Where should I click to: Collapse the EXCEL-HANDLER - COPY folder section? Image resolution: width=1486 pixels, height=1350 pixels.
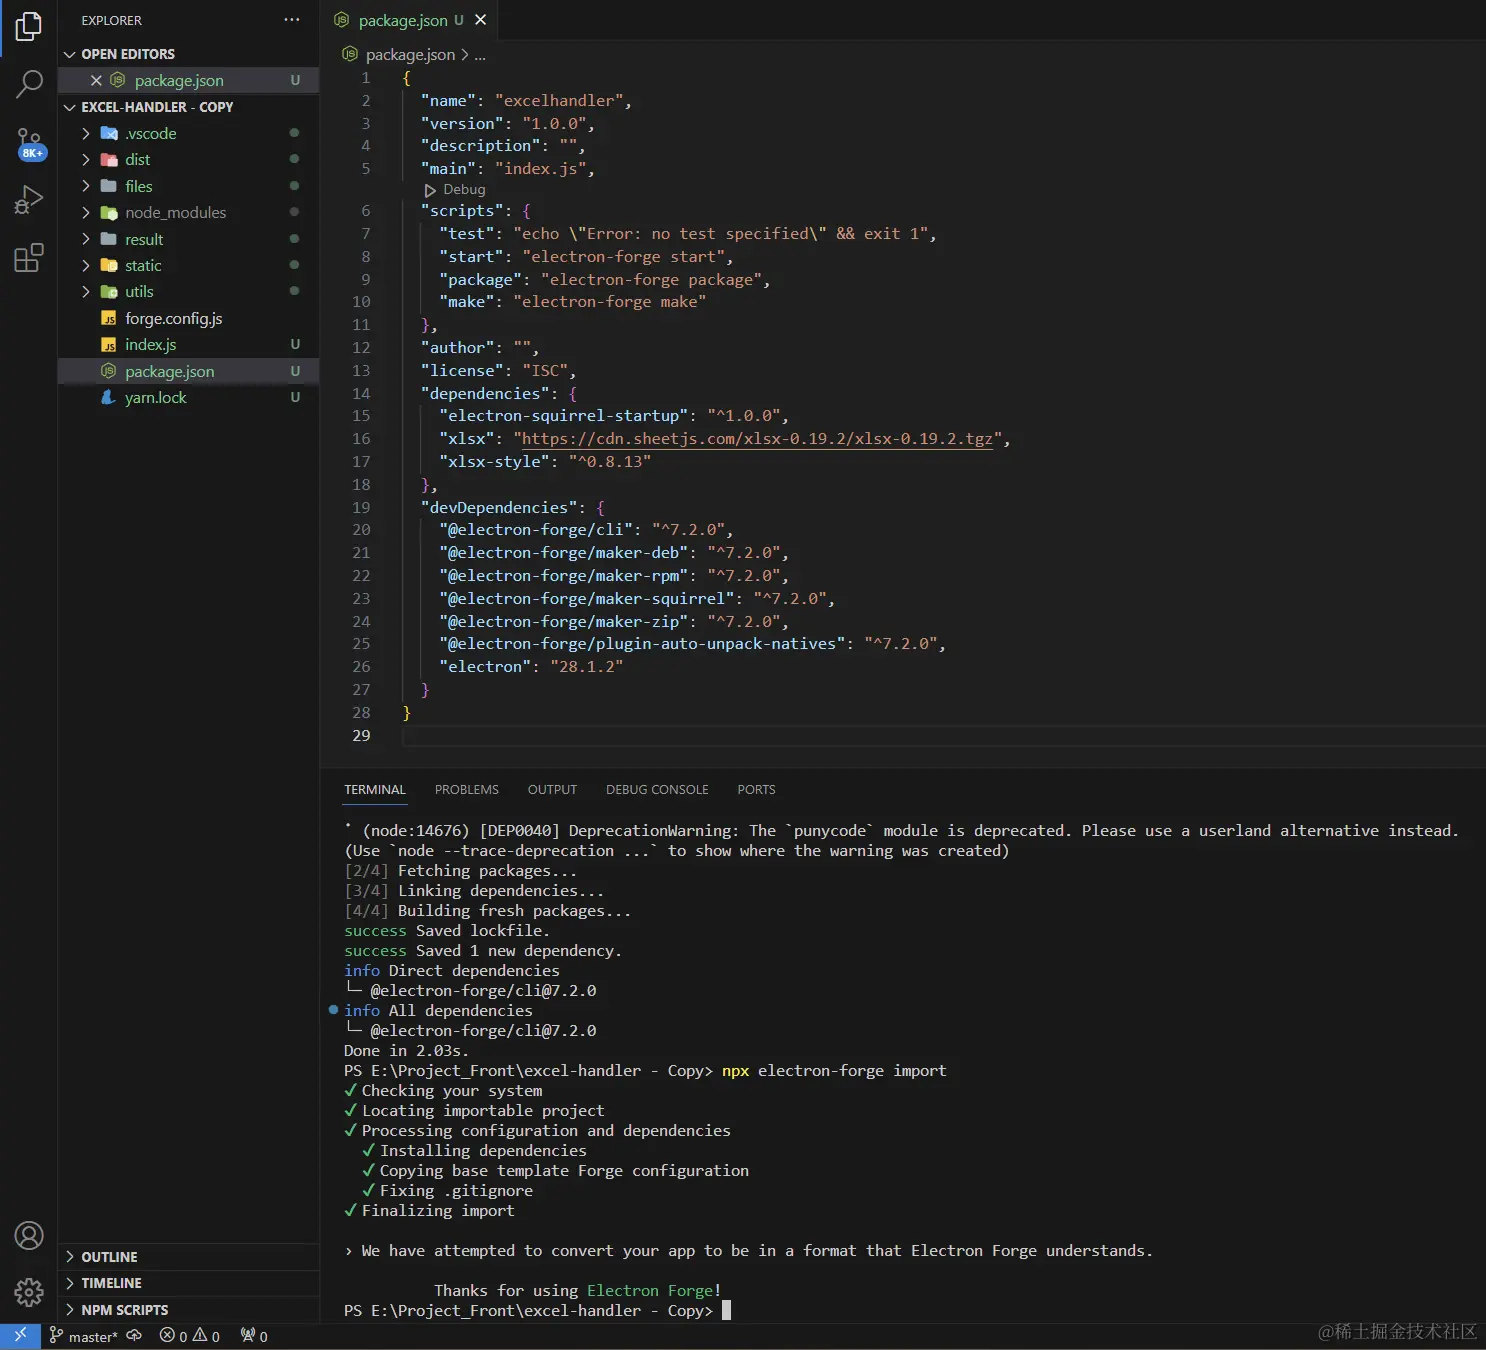[x=189, y=107]
